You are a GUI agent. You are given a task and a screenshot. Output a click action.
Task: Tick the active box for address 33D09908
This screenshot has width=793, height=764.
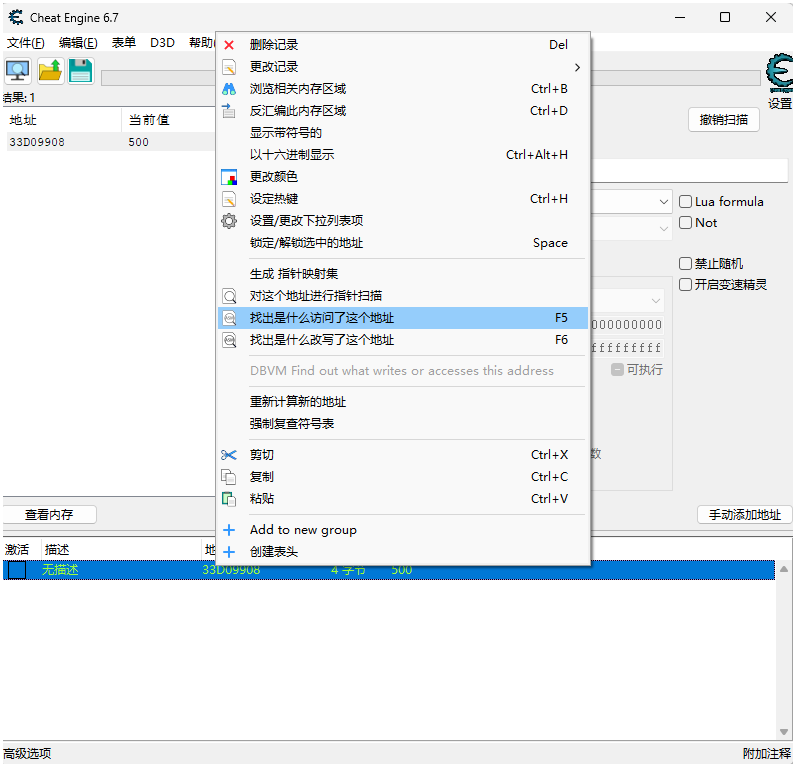click(x=17, y=570)
